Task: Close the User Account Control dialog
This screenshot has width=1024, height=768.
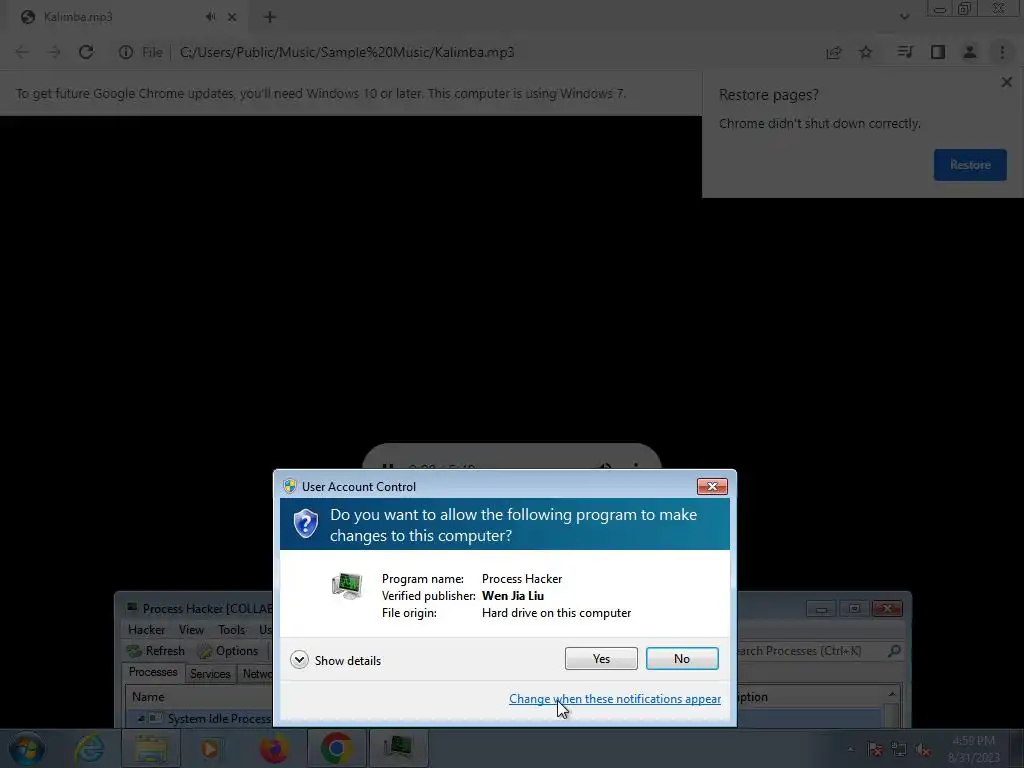Action: [712, 487]
